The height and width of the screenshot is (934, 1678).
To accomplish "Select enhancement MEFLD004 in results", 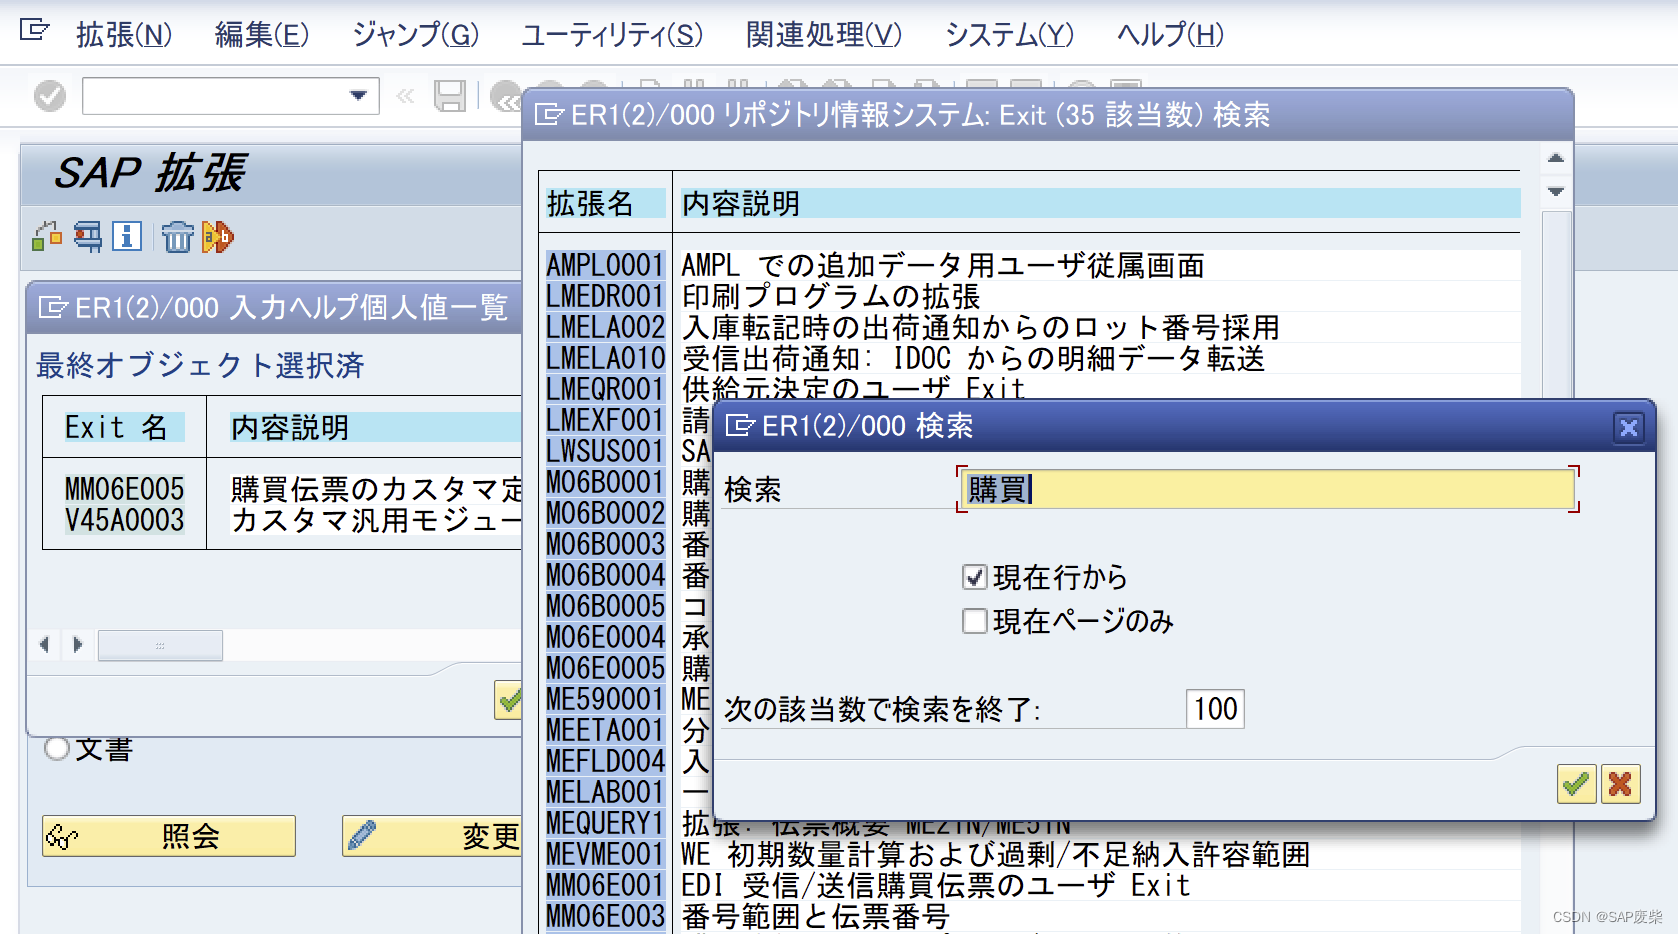I will click(x=605, y=761).
